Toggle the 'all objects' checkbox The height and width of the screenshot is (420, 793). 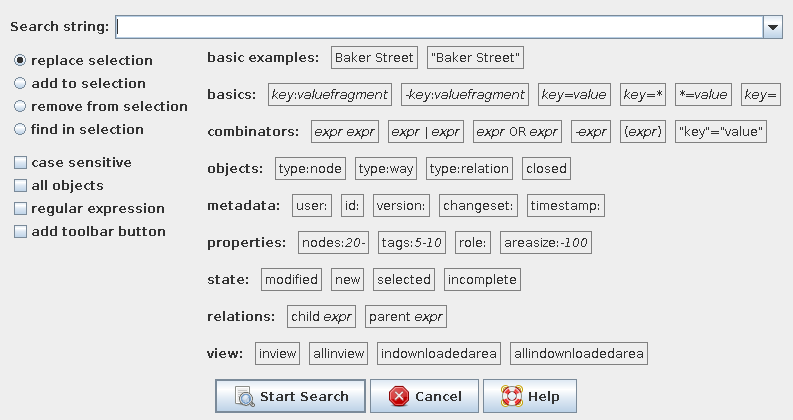(x=20, y=186)
